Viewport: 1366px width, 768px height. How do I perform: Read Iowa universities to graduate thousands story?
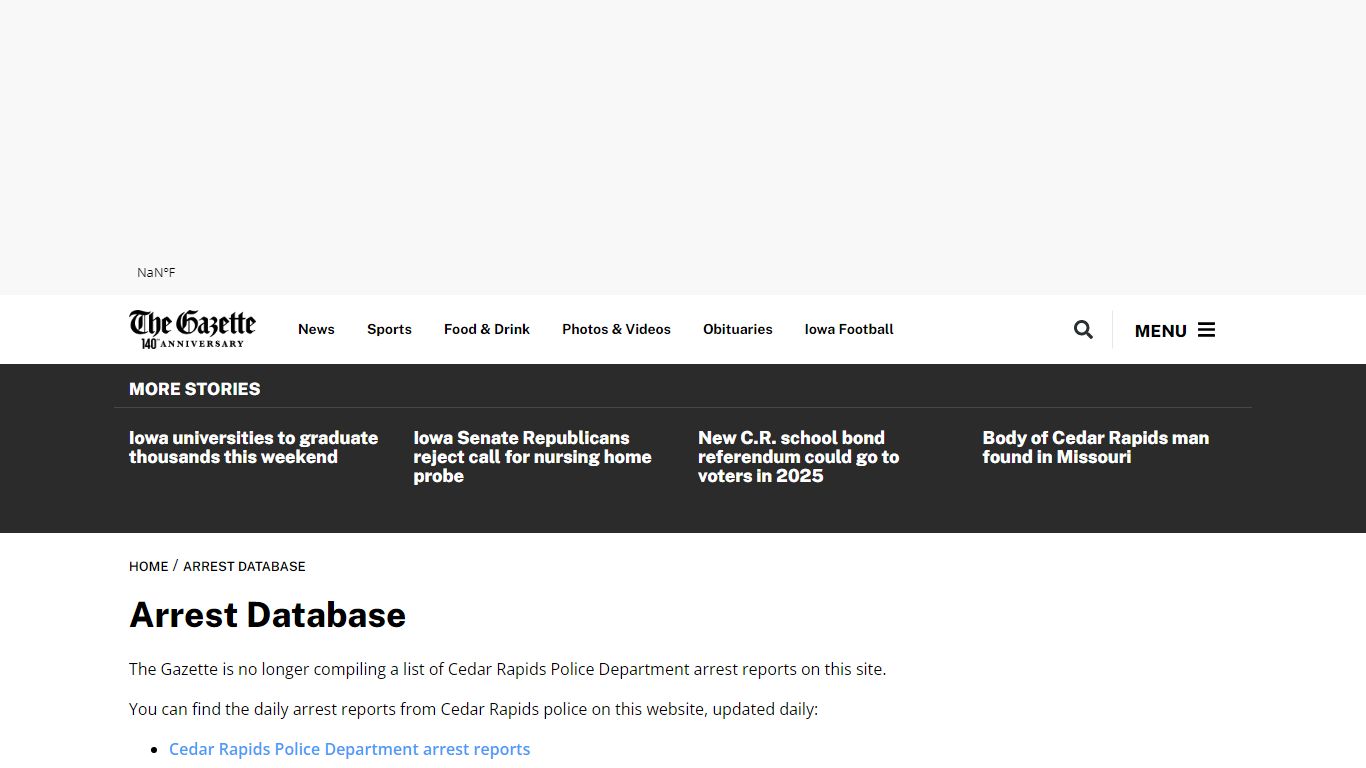pyautogui.click(x=254, y=447)
